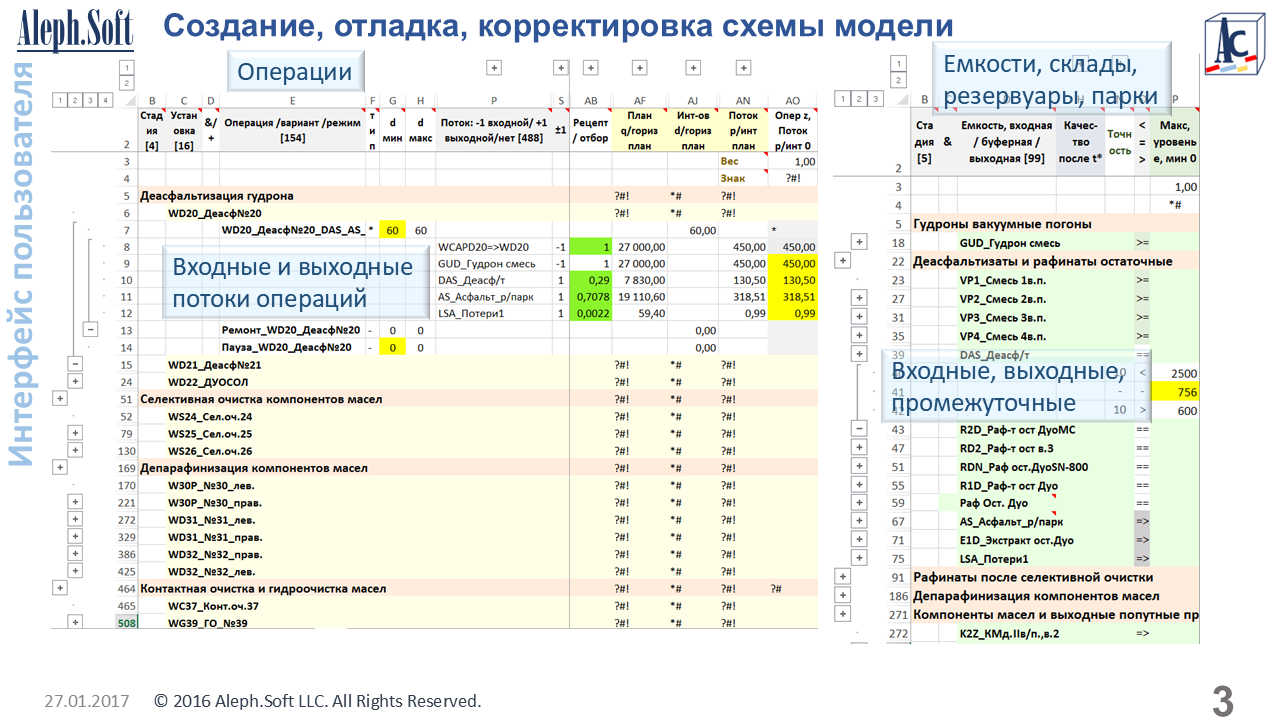Click column outline level 1 button in left sheet
The width and height of the screenshot is (1280, 720).
126,68
